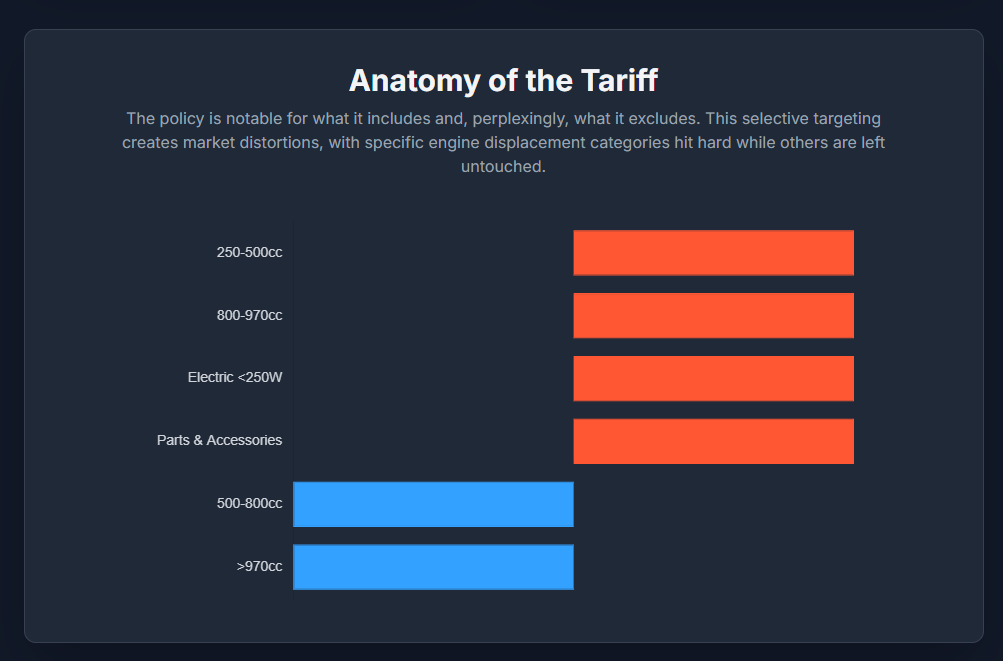Viewport: 1003px width, 661px height.
Task: Select the orange Parts & Accessories bar
Action: (713, 441)
